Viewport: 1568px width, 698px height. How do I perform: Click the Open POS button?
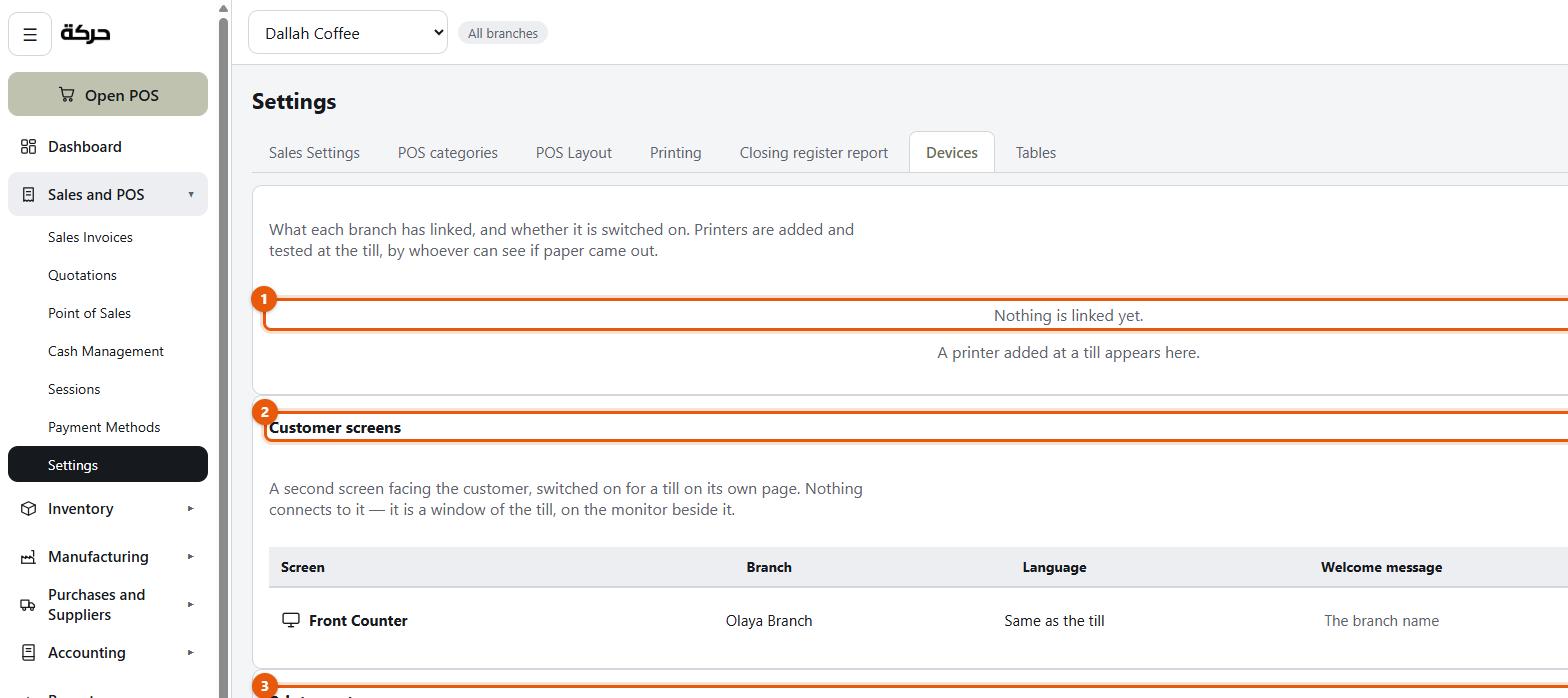click(108, 94)
